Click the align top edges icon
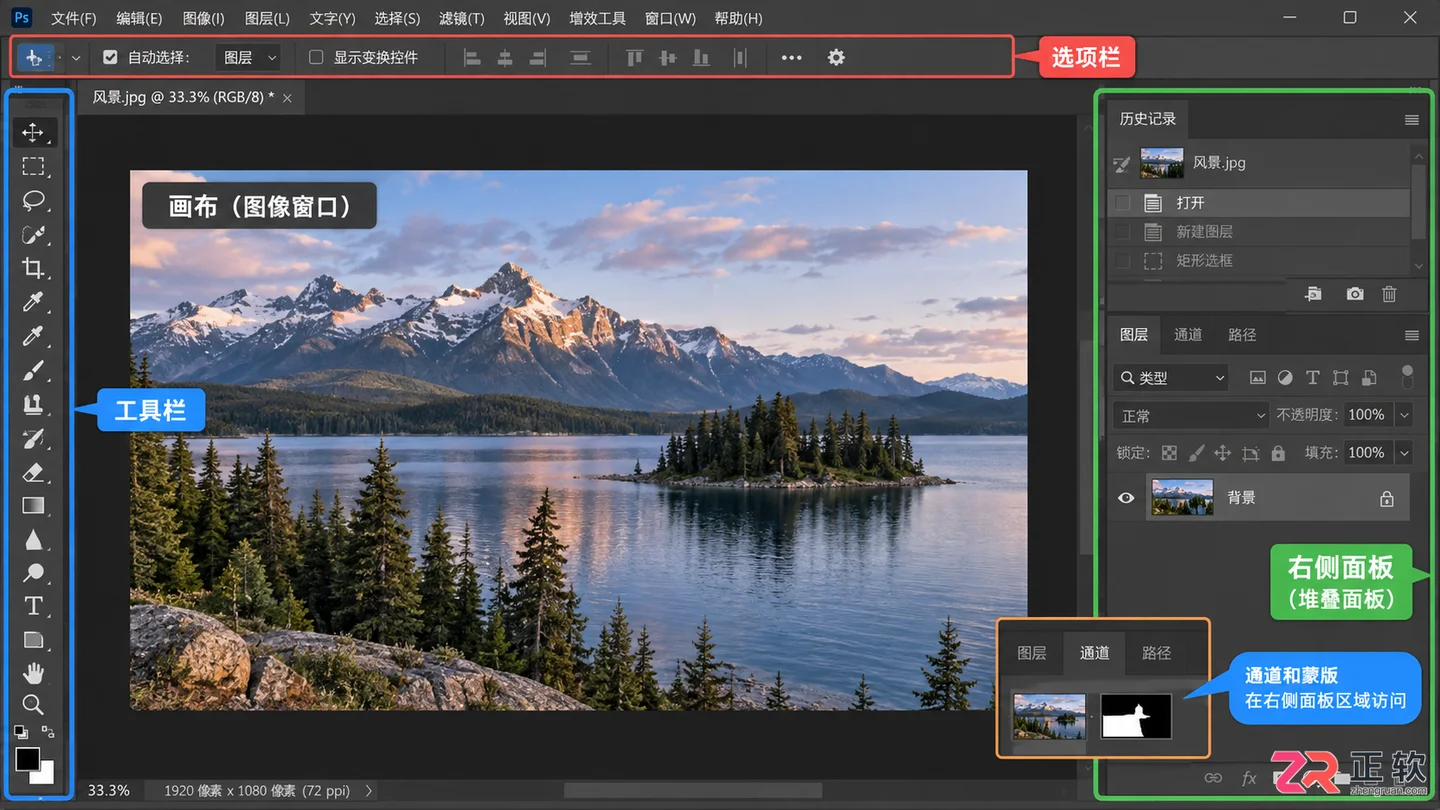 (x=634, y=58)
